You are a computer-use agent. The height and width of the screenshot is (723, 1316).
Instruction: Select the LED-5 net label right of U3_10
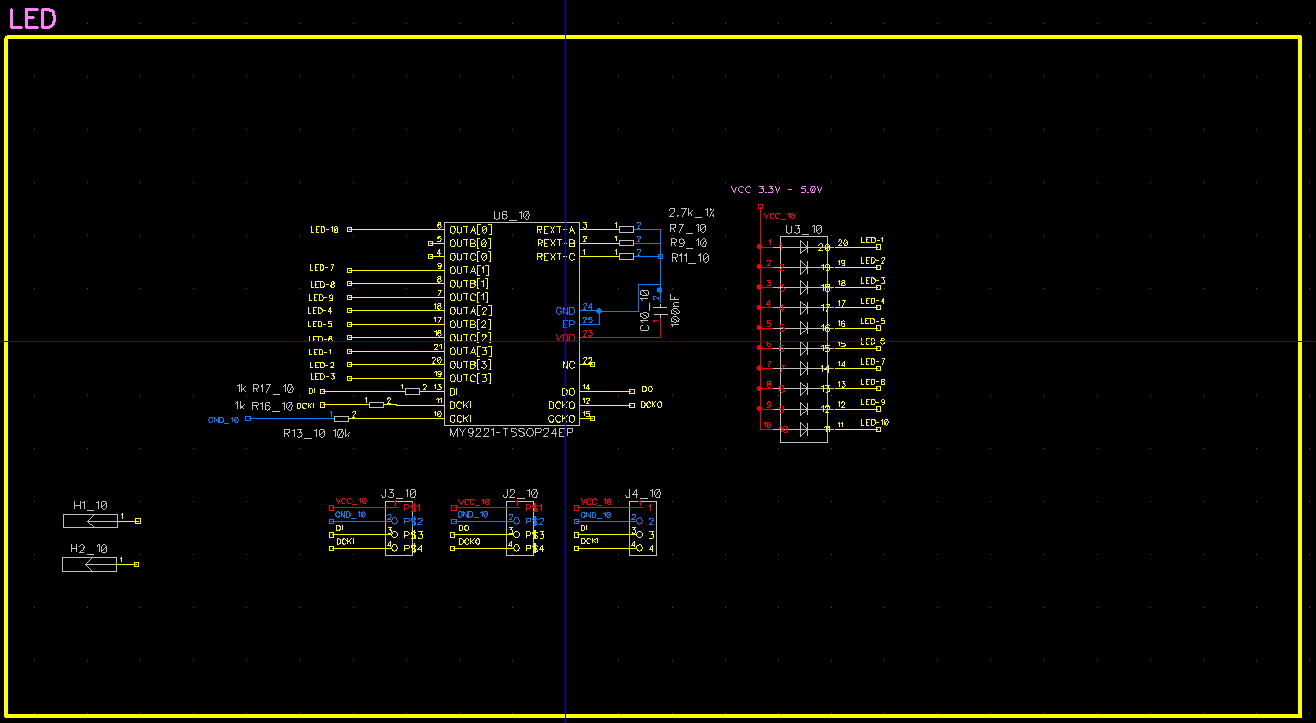click(x=873, y=322)
